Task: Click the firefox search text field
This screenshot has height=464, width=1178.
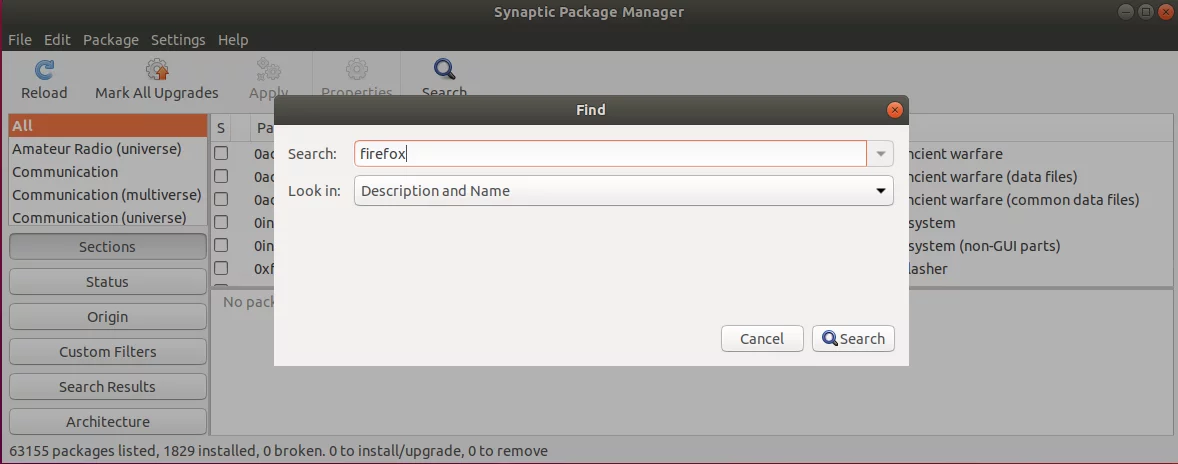Action: coord(610,154)
